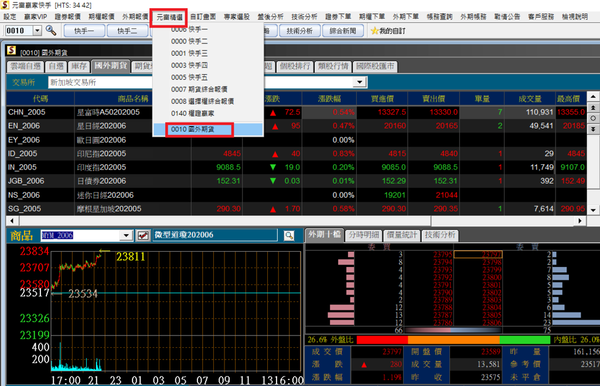The height and width of the screenshot is (386, 600).
Task: Open the 專家選股 menu
Action: coord(237,17)
